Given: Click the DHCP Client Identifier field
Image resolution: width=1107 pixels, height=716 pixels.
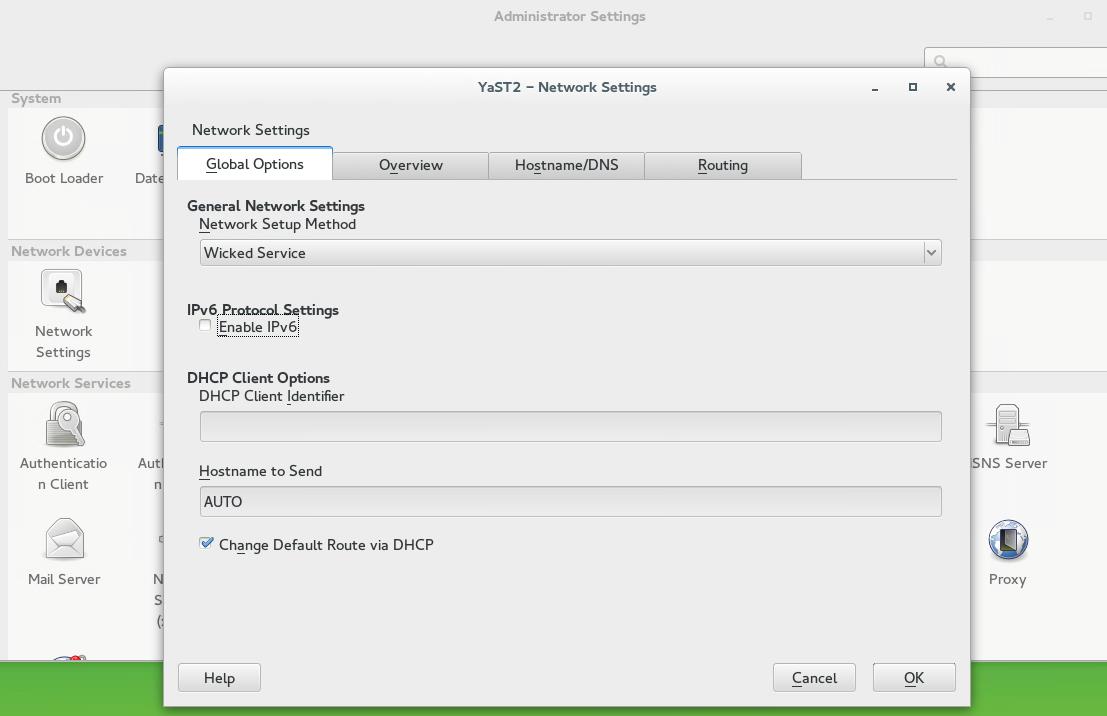Looking at the screenshot, I should 570,427.
